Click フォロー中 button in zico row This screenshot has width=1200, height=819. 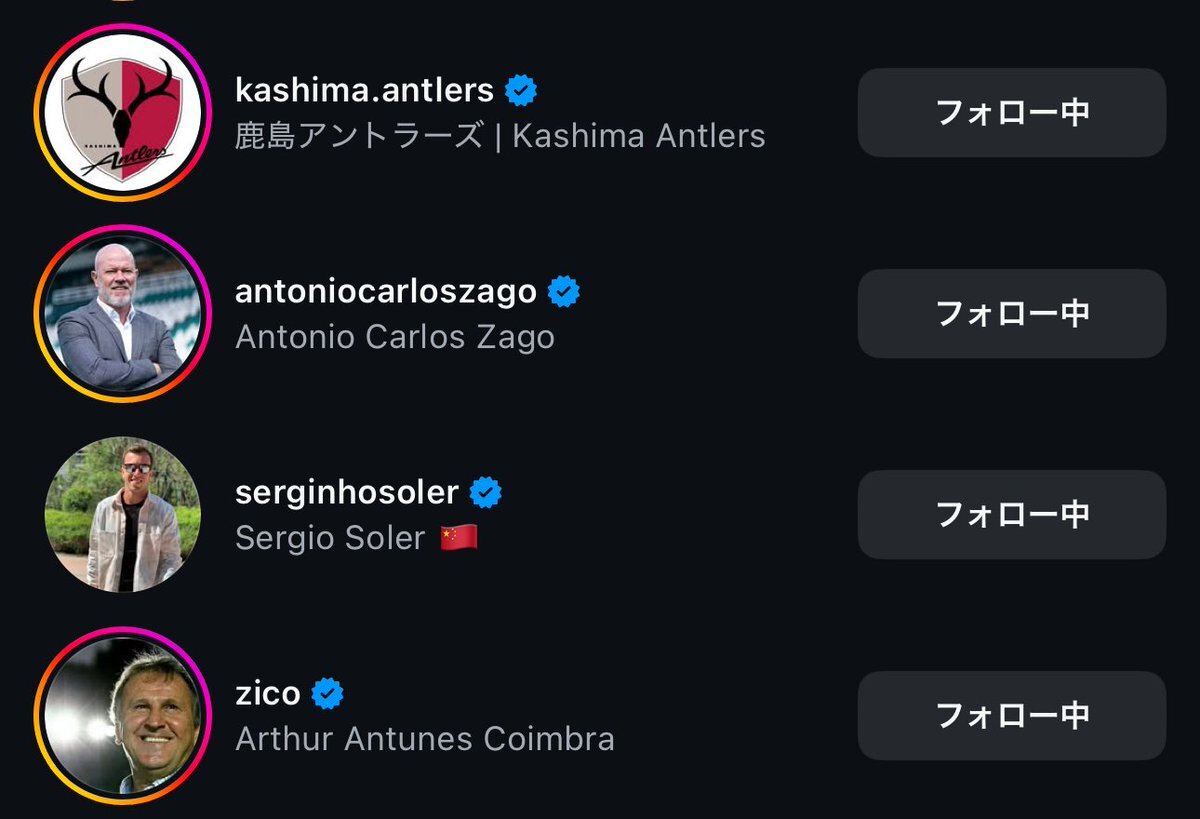point(1012,715)
